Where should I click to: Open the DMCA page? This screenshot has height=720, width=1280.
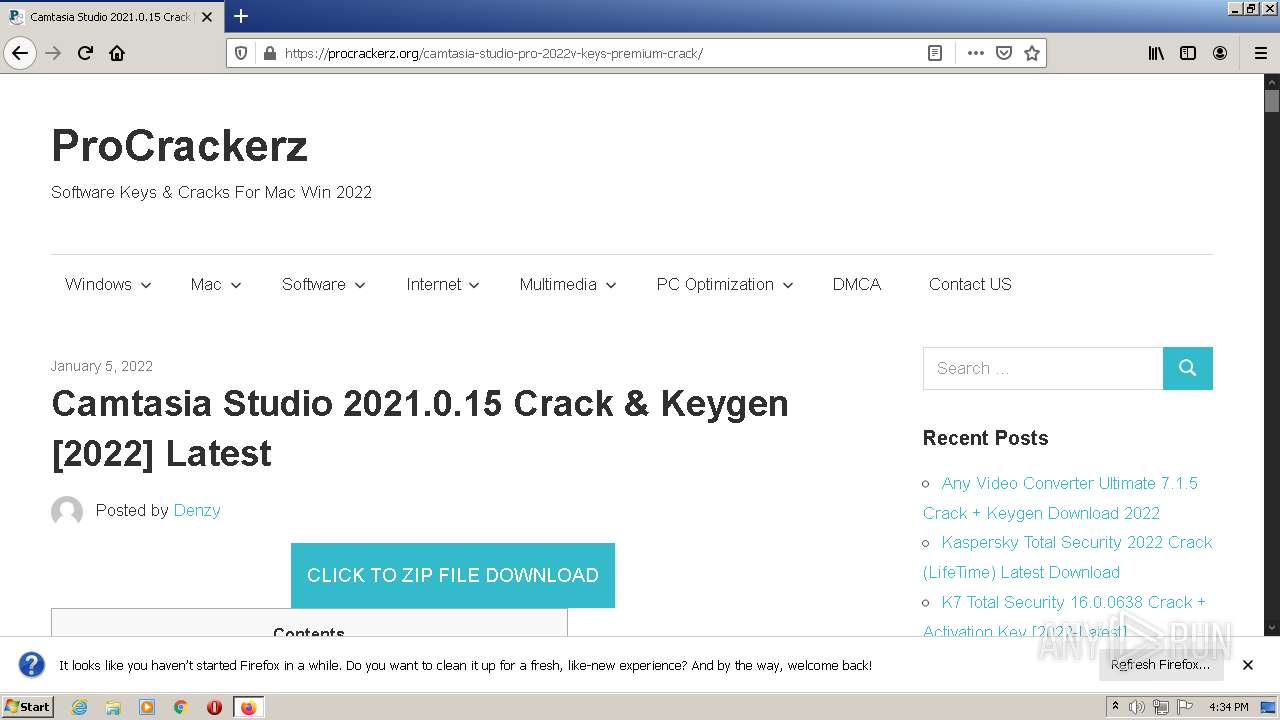(857, 284)
